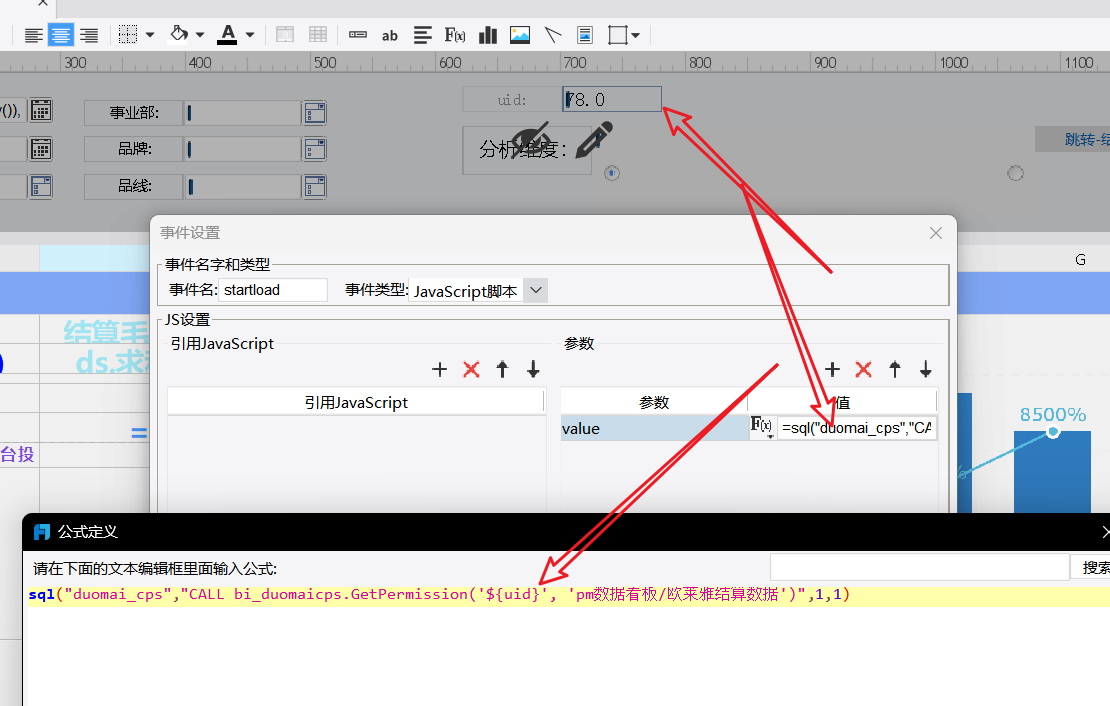Open font color dropdown arrow
The width and height of the screenshot is (1110, 706).
tap(249, 35)
